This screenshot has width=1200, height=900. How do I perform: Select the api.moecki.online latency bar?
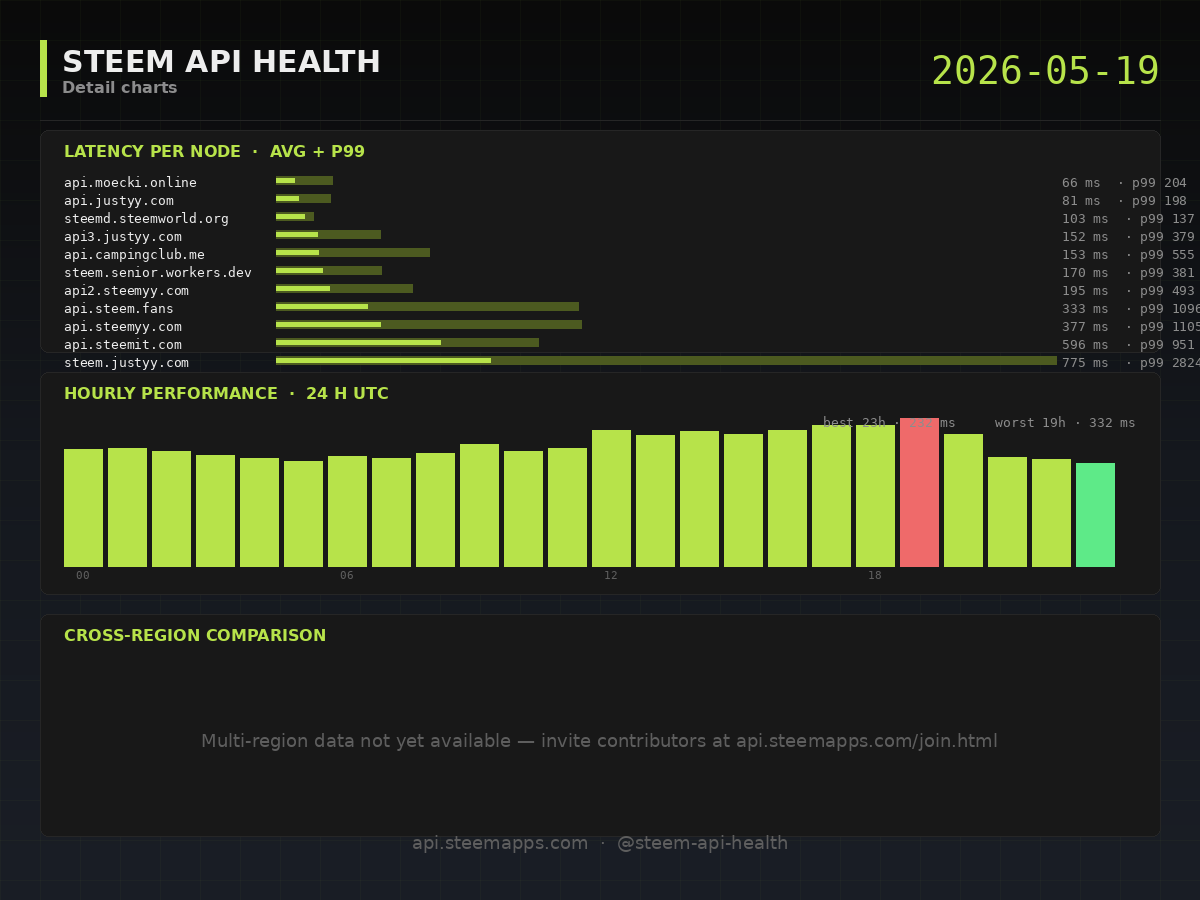point(304,181)
